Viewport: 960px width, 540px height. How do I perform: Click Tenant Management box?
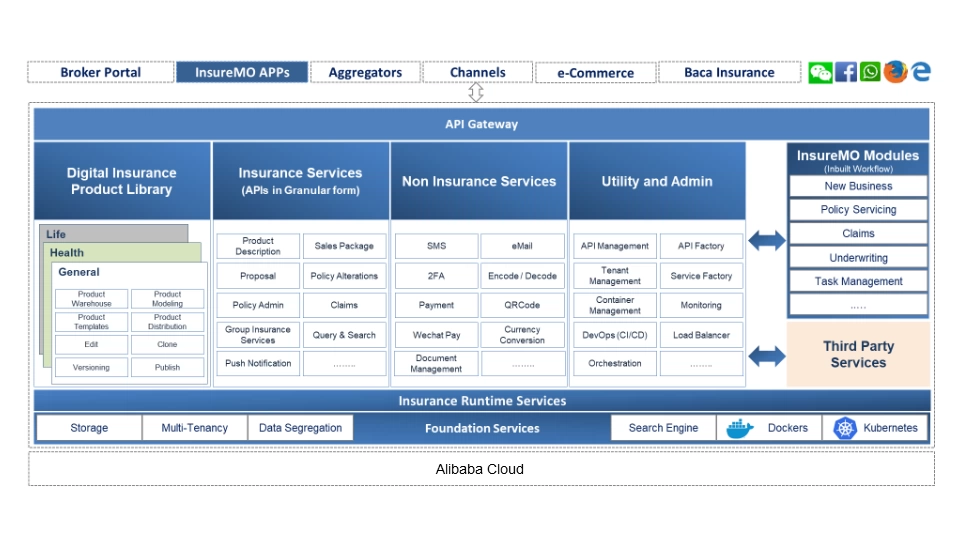(x=615, y=276)
